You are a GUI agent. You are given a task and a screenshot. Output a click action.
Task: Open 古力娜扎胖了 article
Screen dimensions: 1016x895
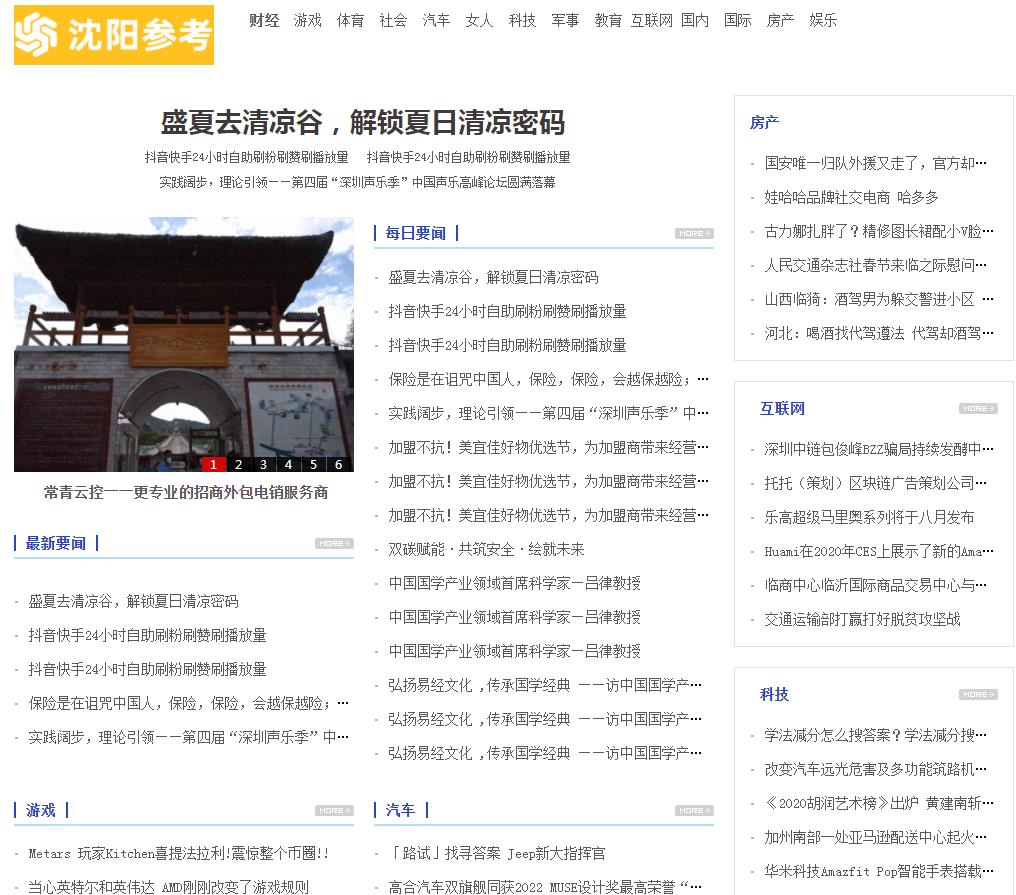879,231
